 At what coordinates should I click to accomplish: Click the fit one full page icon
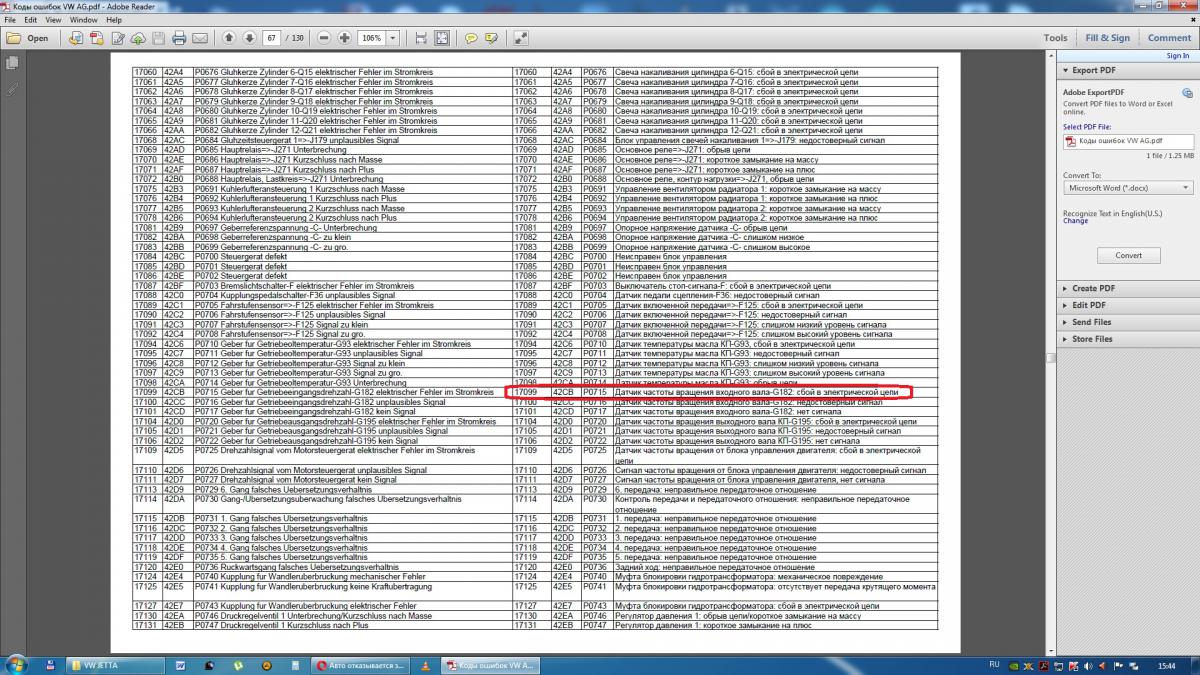click(x=441, y=38)
